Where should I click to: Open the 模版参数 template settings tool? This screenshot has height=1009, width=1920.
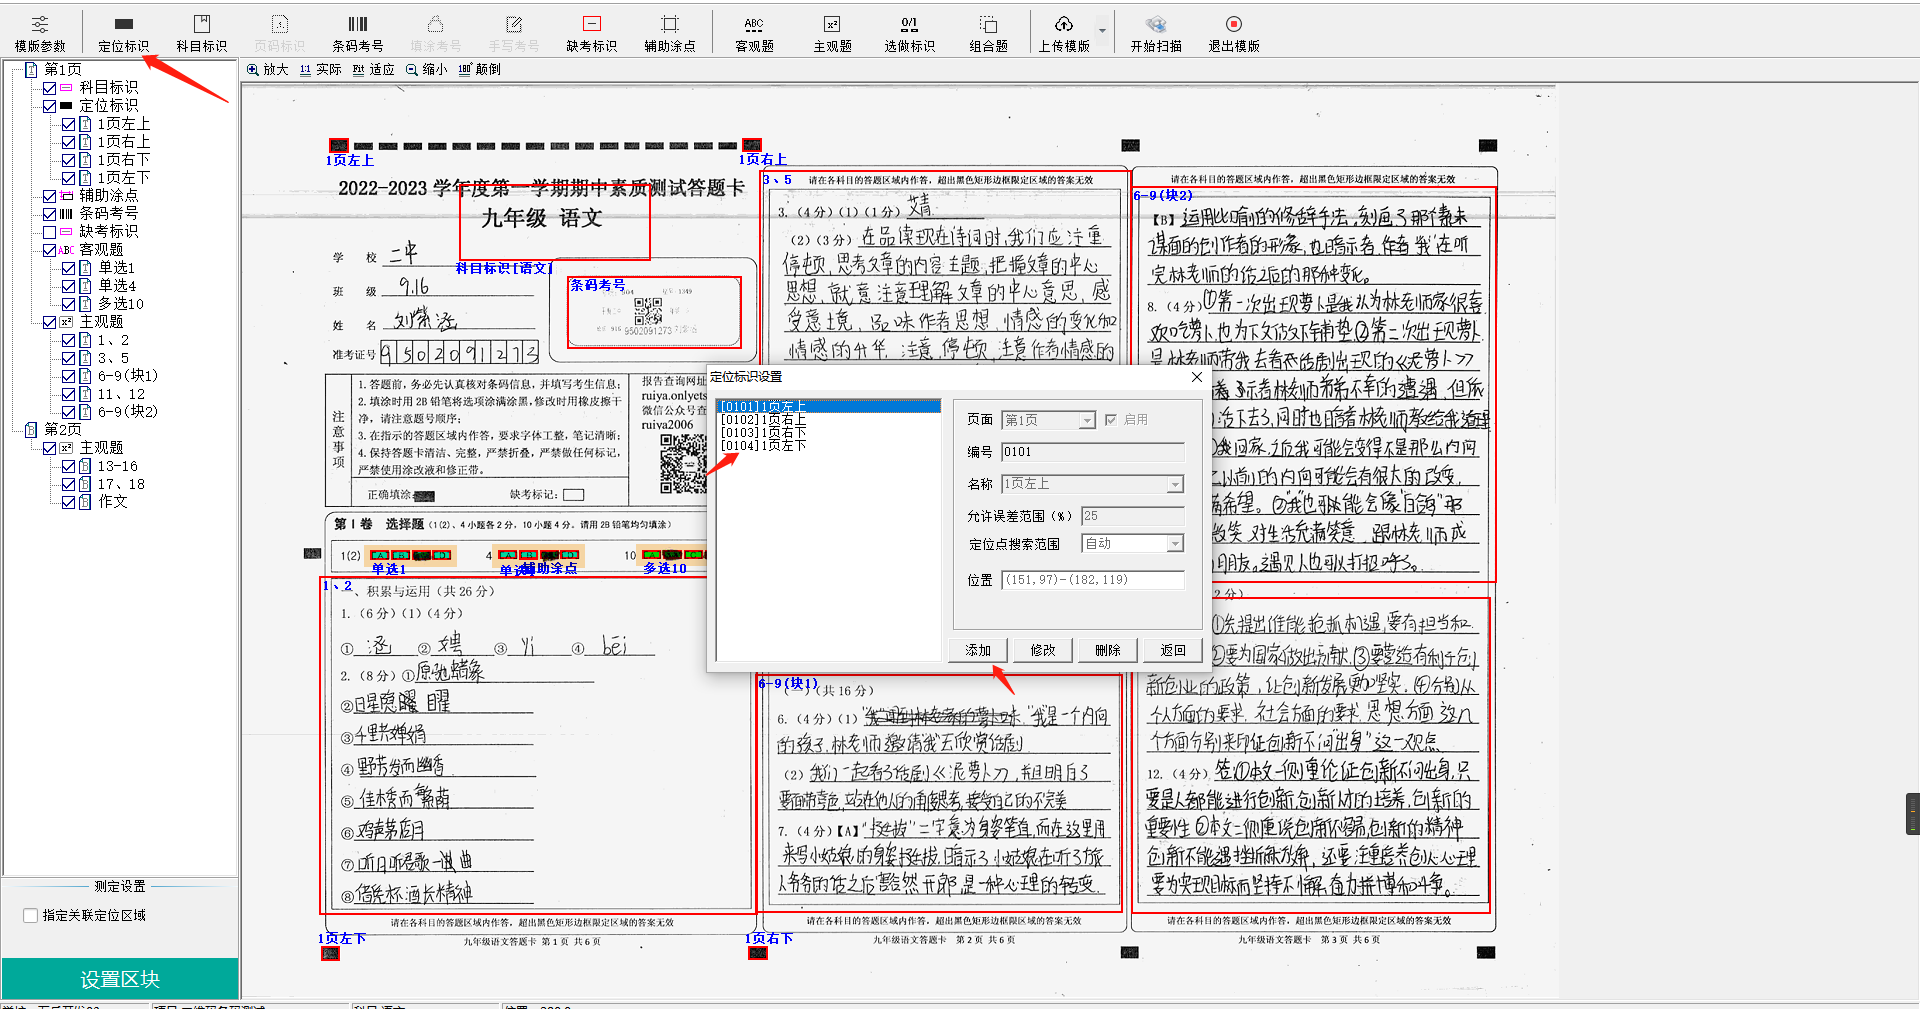tap(40, 33)
